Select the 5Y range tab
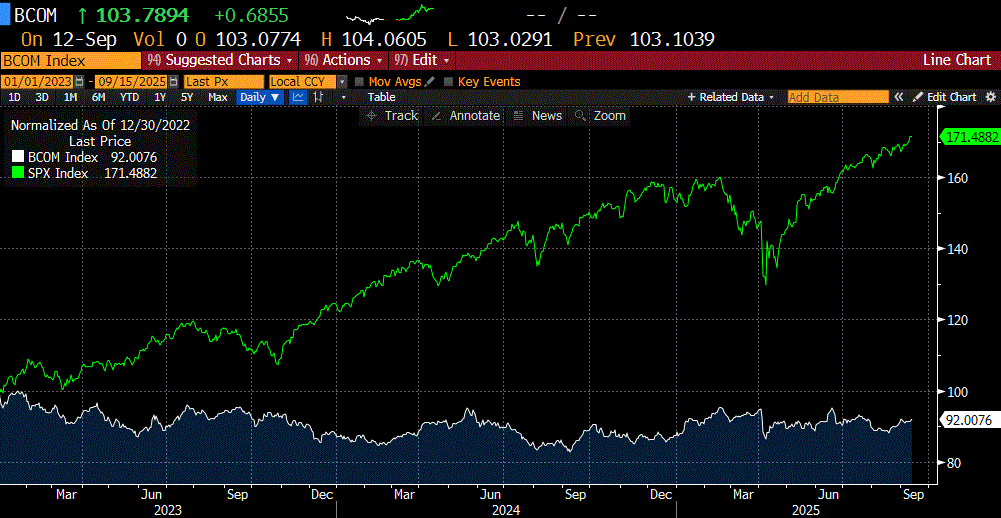Viewport: 1001px width, 518px height. tap(187, 97)
